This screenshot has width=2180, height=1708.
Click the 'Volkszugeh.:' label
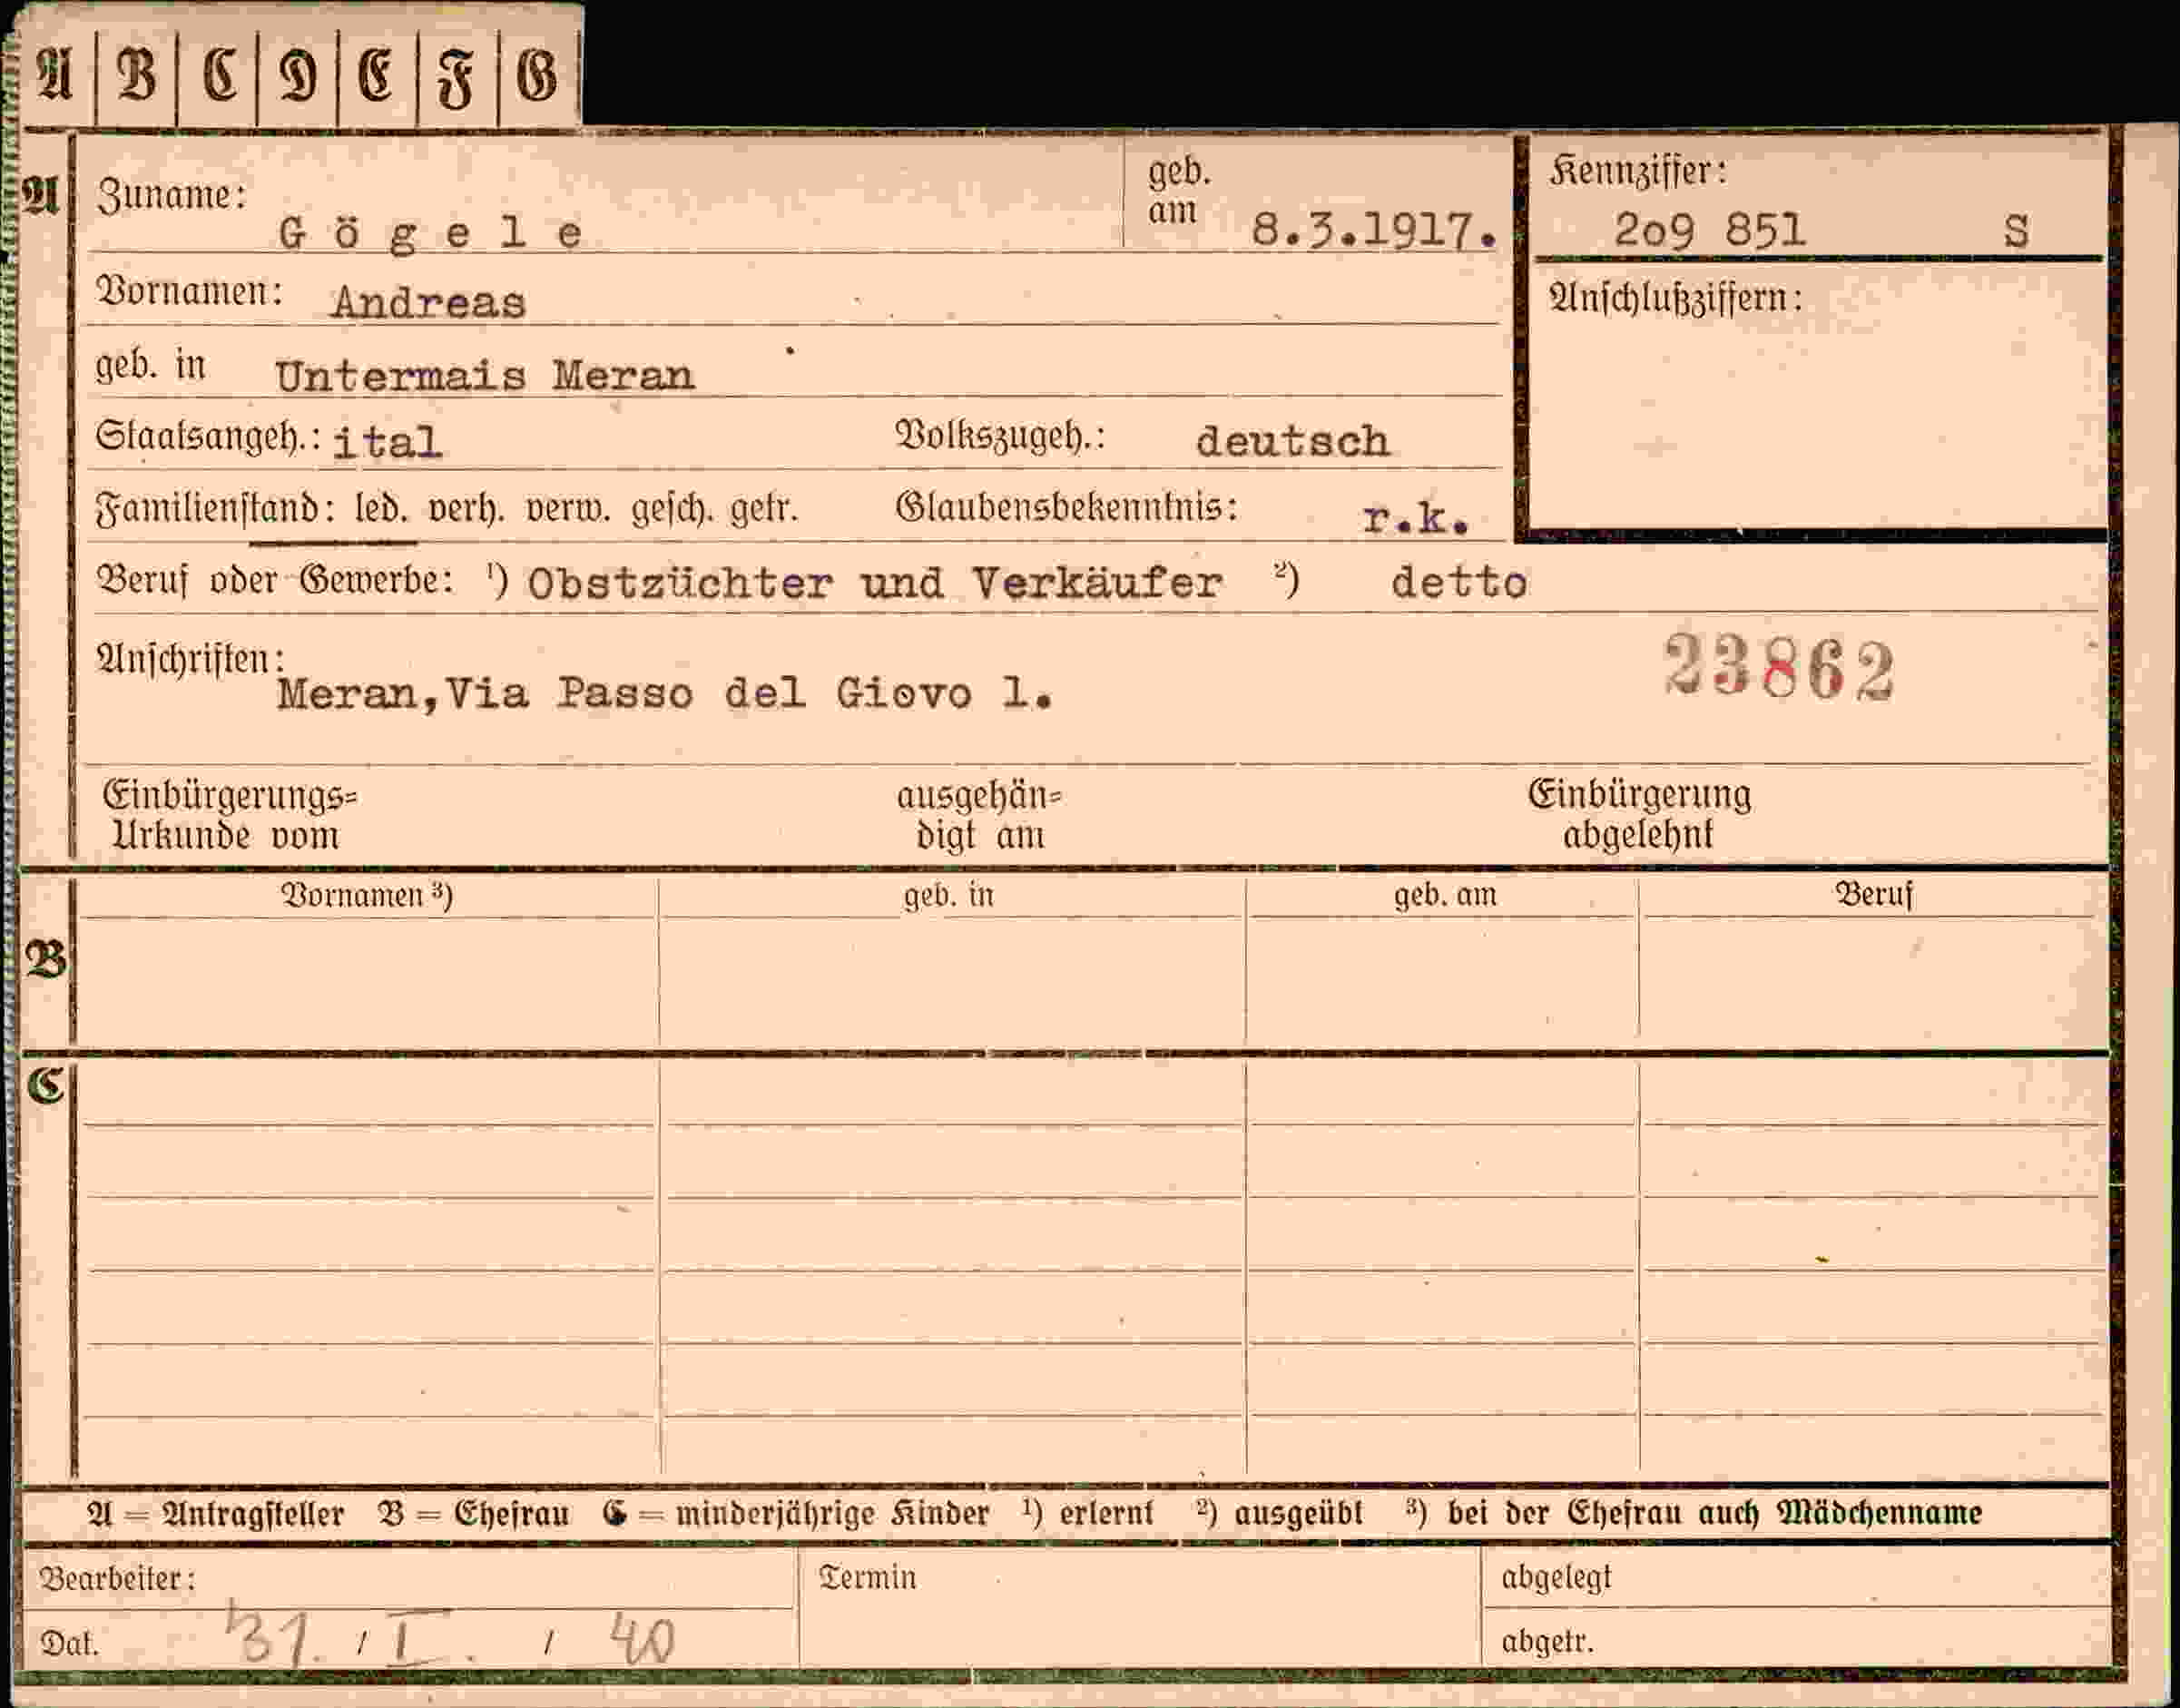tap(1000, 436)
